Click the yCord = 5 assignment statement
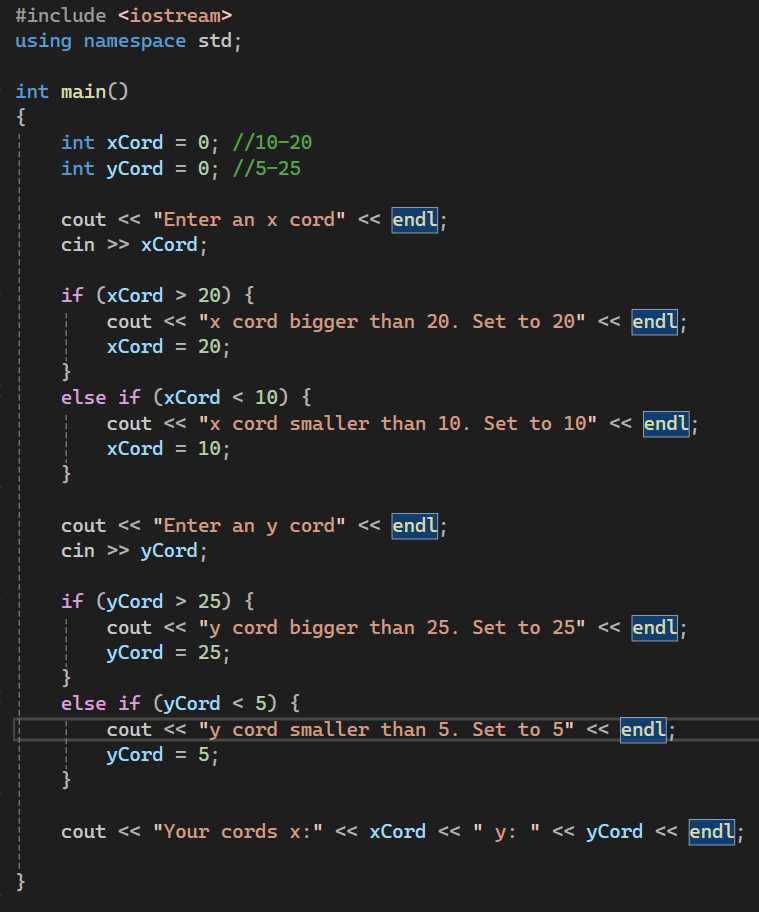This screenshot has height=912, width=759. coord(162,755)
